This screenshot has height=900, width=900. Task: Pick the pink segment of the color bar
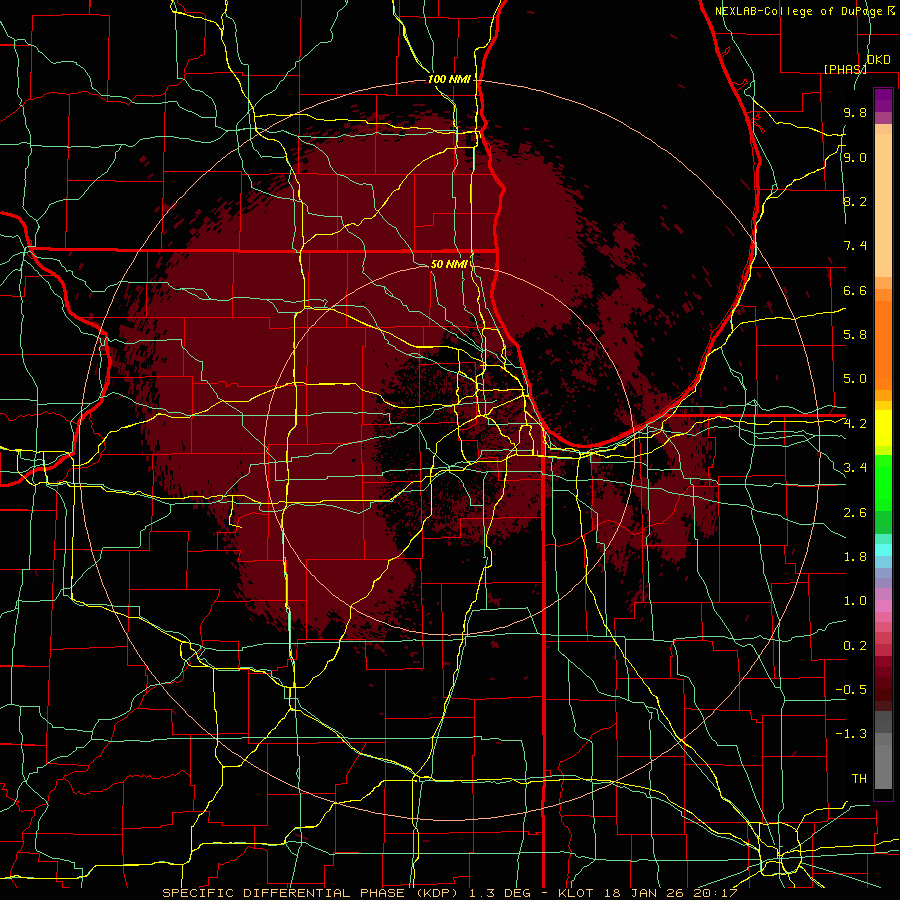point(883,606)
